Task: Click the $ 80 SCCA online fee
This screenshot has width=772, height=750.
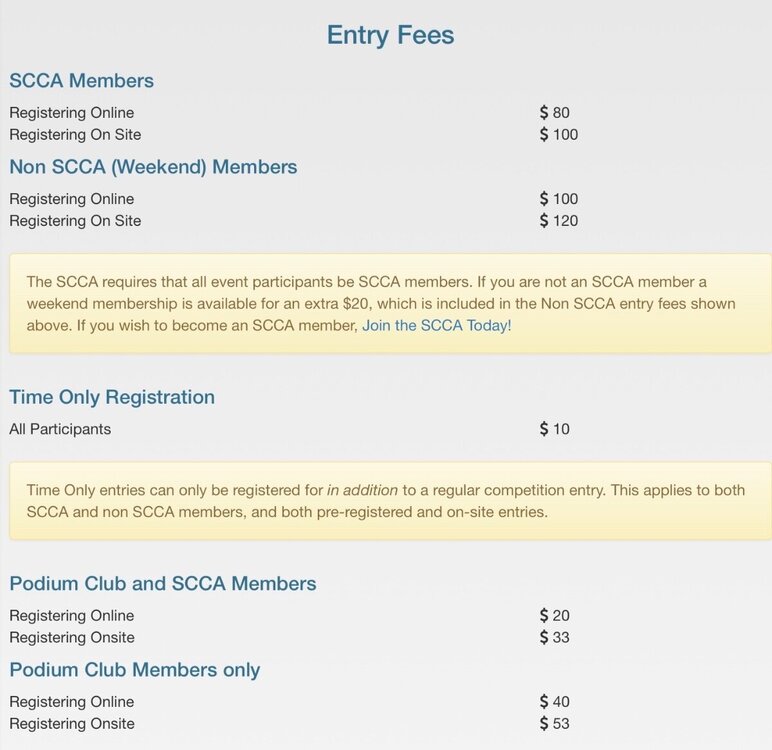Action: click(x=554, y=112)
